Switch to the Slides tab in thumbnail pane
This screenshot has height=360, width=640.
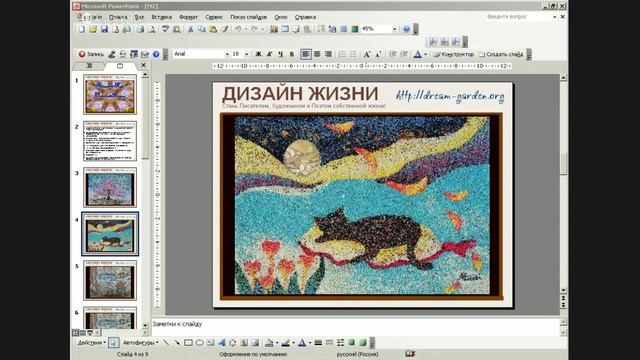coord(120,65)
